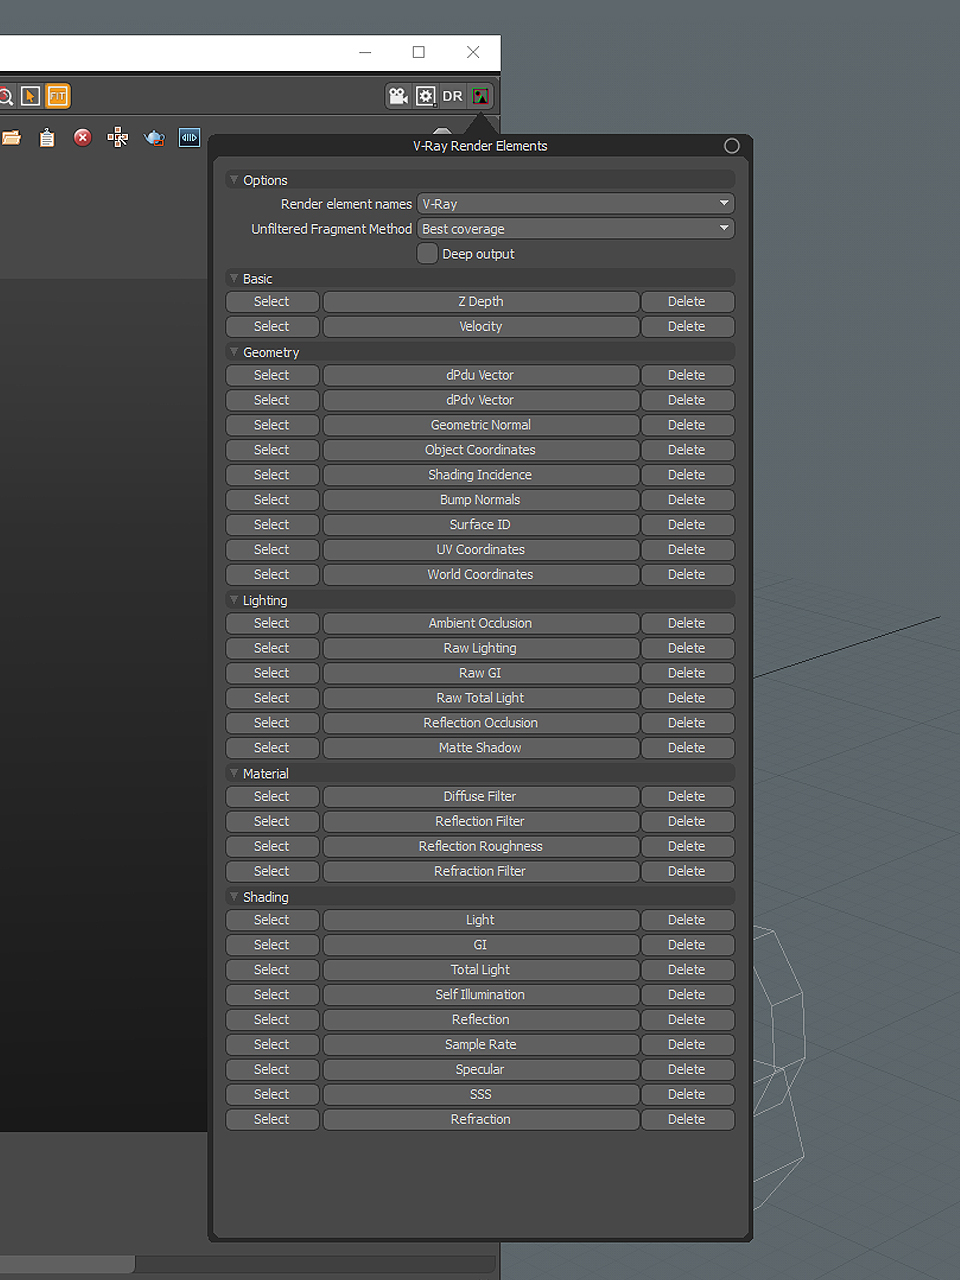Open the folder icon in toolbar

coord(11,138)
